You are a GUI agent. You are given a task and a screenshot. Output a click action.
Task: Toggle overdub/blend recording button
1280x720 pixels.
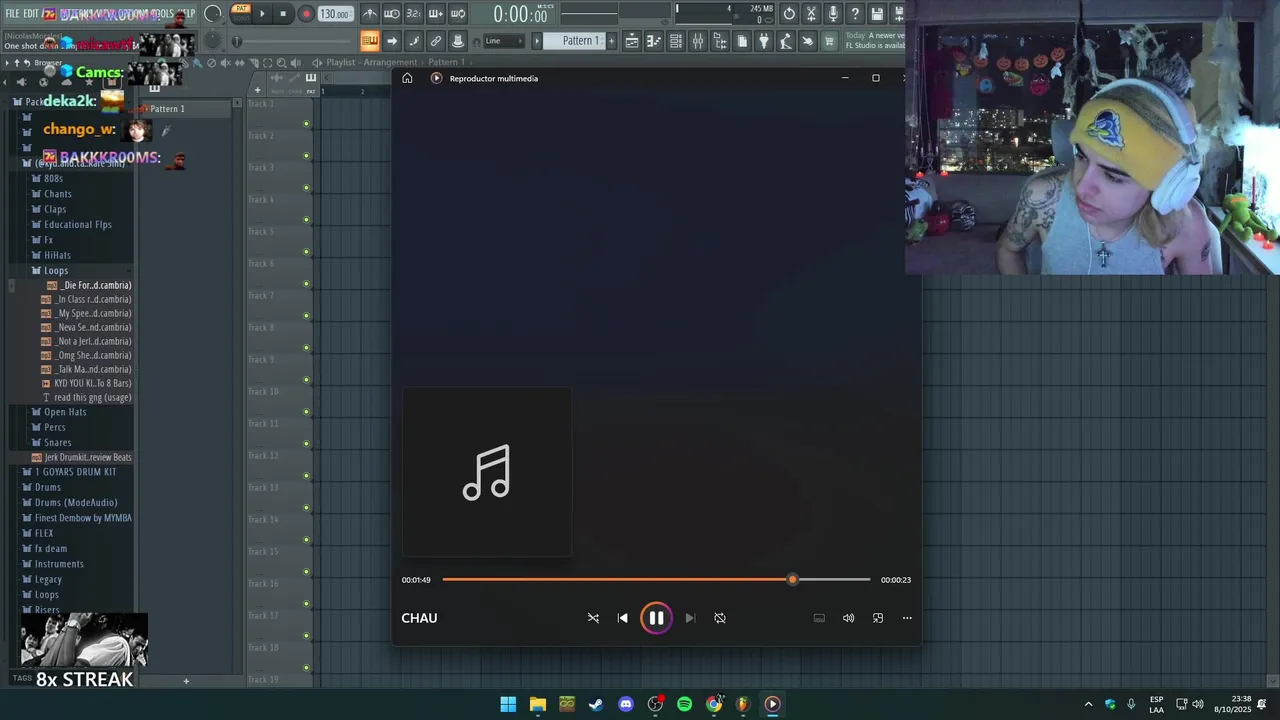coord(436,14)
